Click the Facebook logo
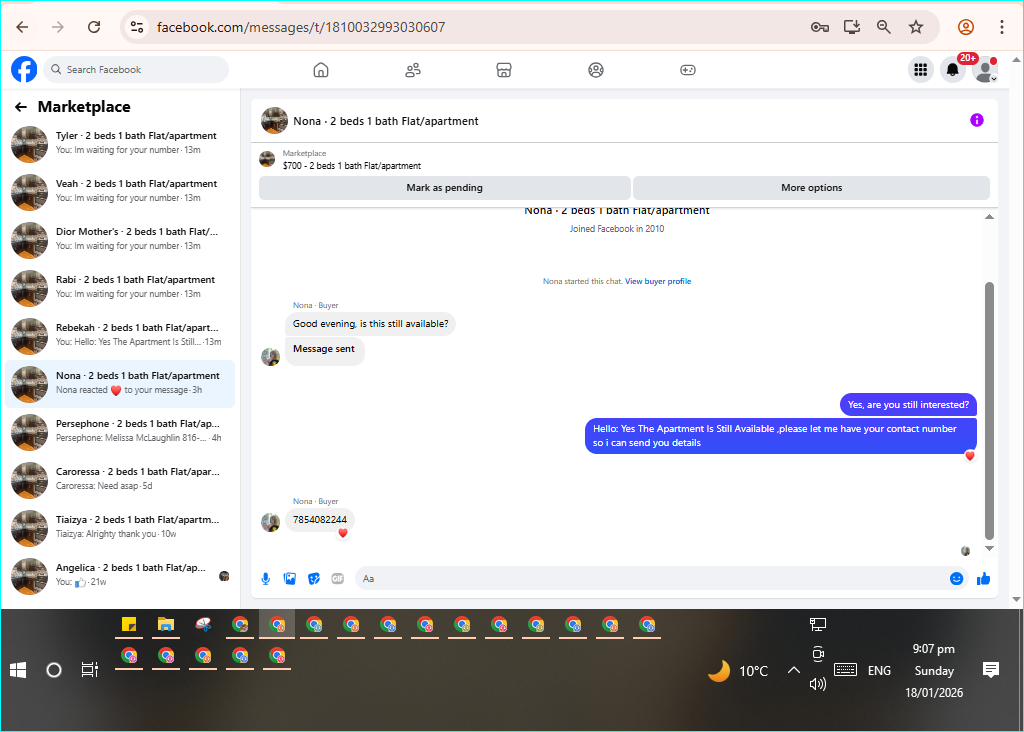The width and height of the screenshot is (1024, 732). 24,69
